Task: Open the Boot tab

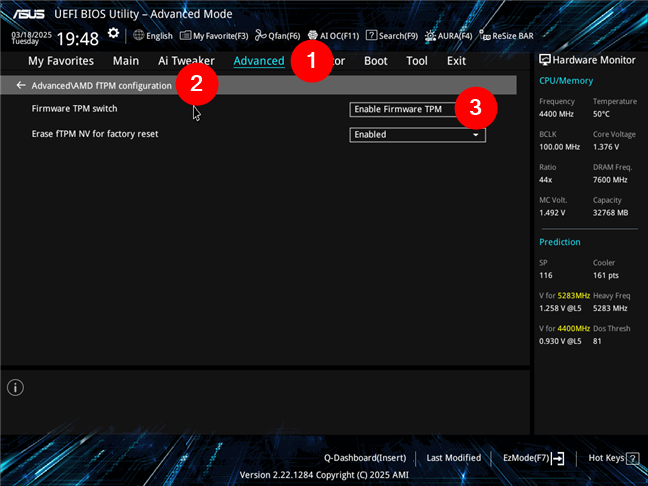Action: click(376, 61)
